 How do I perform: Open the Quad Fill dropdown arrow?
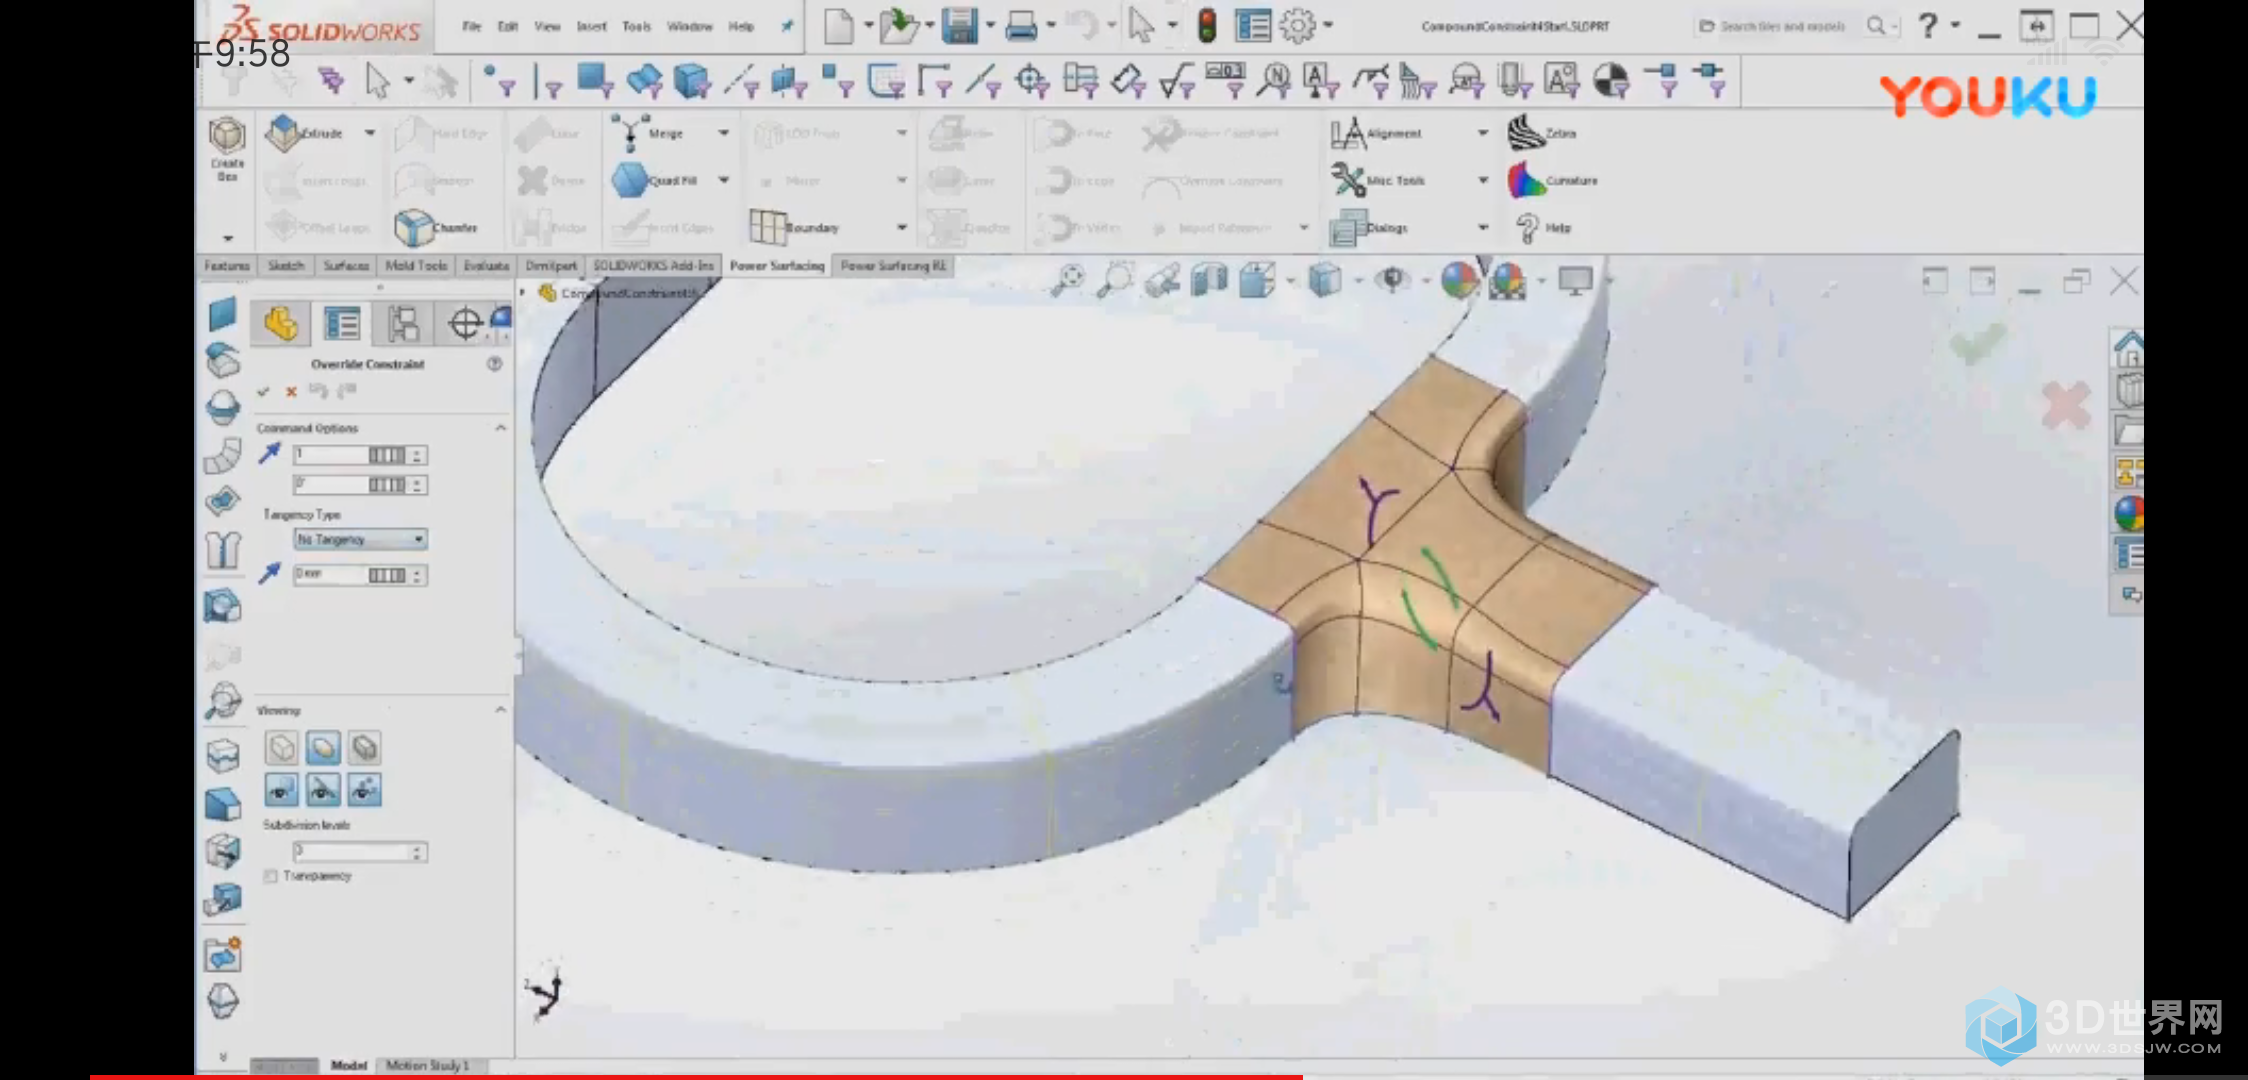point(723,180)
